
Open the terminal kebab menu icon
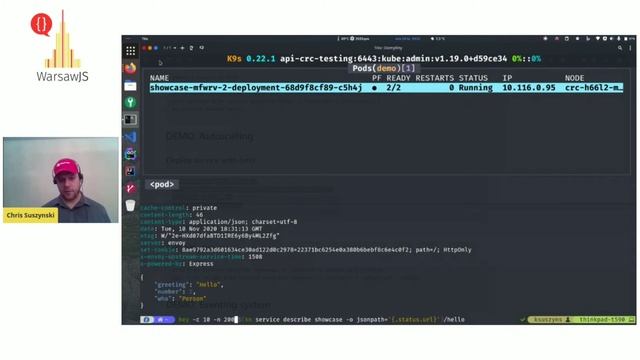click(x=630, y=48)
